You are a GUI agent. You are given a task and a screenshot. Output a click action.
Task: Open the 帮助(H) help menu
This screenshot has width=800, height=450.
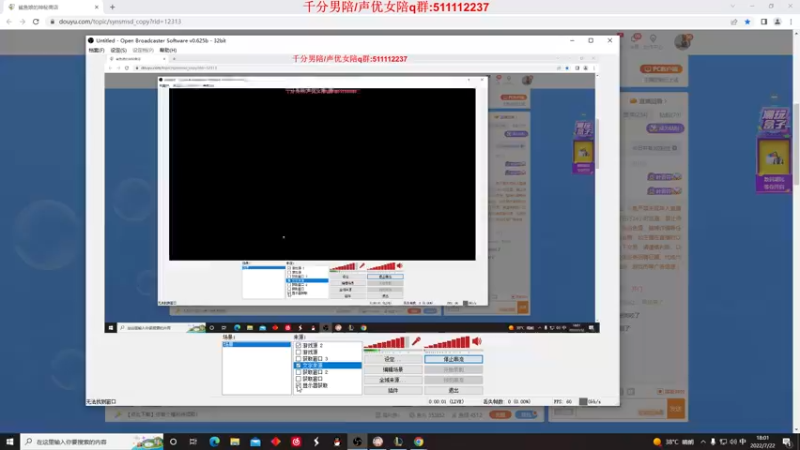pyautogui.click(x=168, y=50)
